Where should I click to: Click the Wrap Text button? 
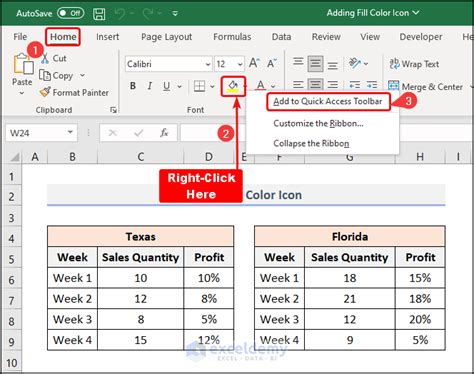(x=414, y=64)
